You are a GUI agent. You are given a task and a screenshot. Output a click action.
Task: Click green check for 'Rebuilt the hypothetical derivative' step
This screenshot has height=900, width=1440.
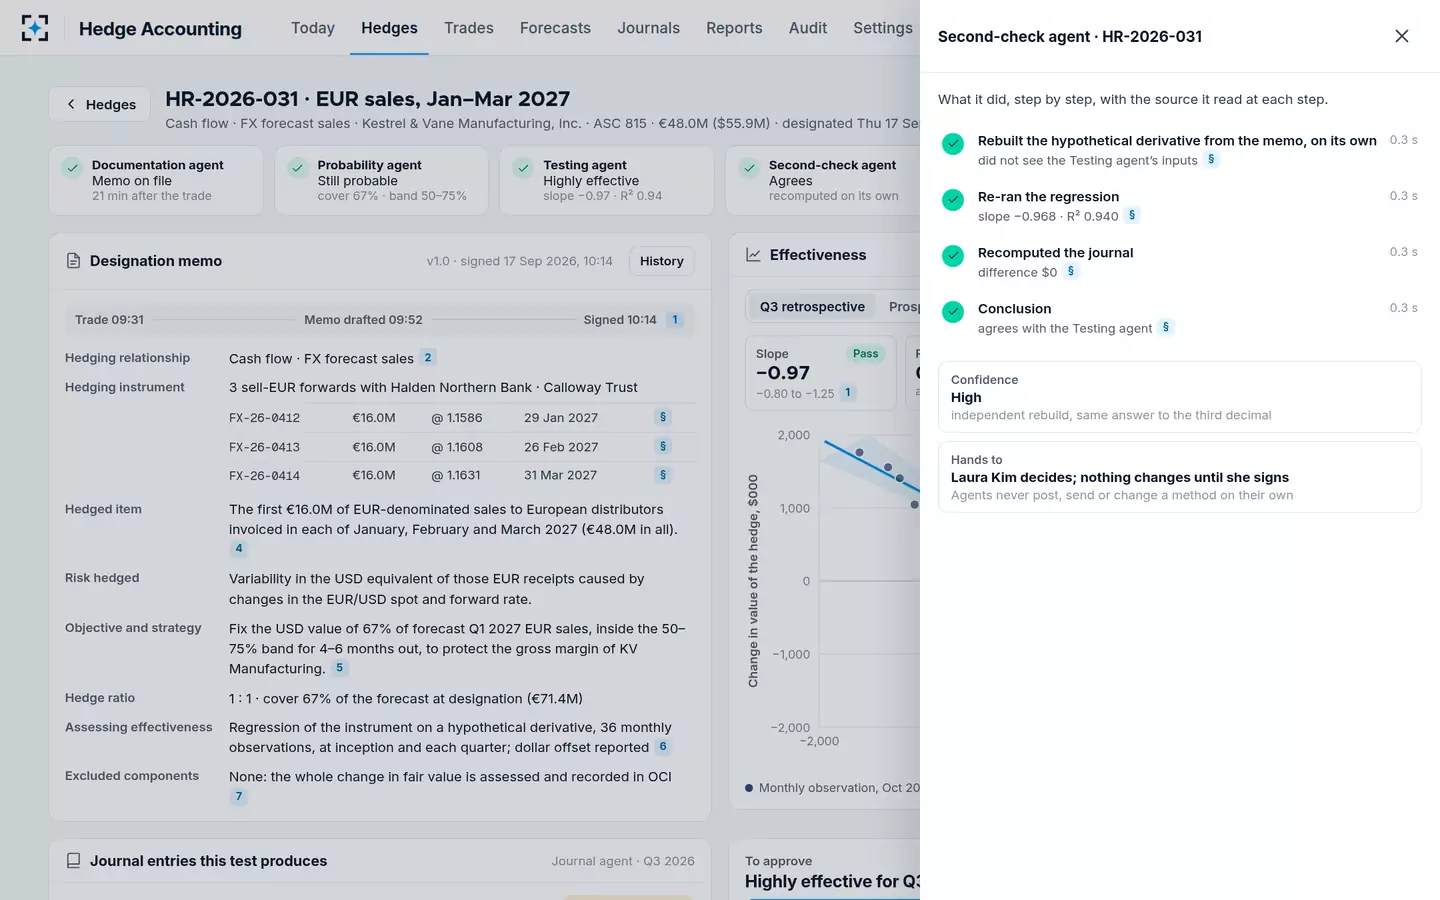coord(954,144)
